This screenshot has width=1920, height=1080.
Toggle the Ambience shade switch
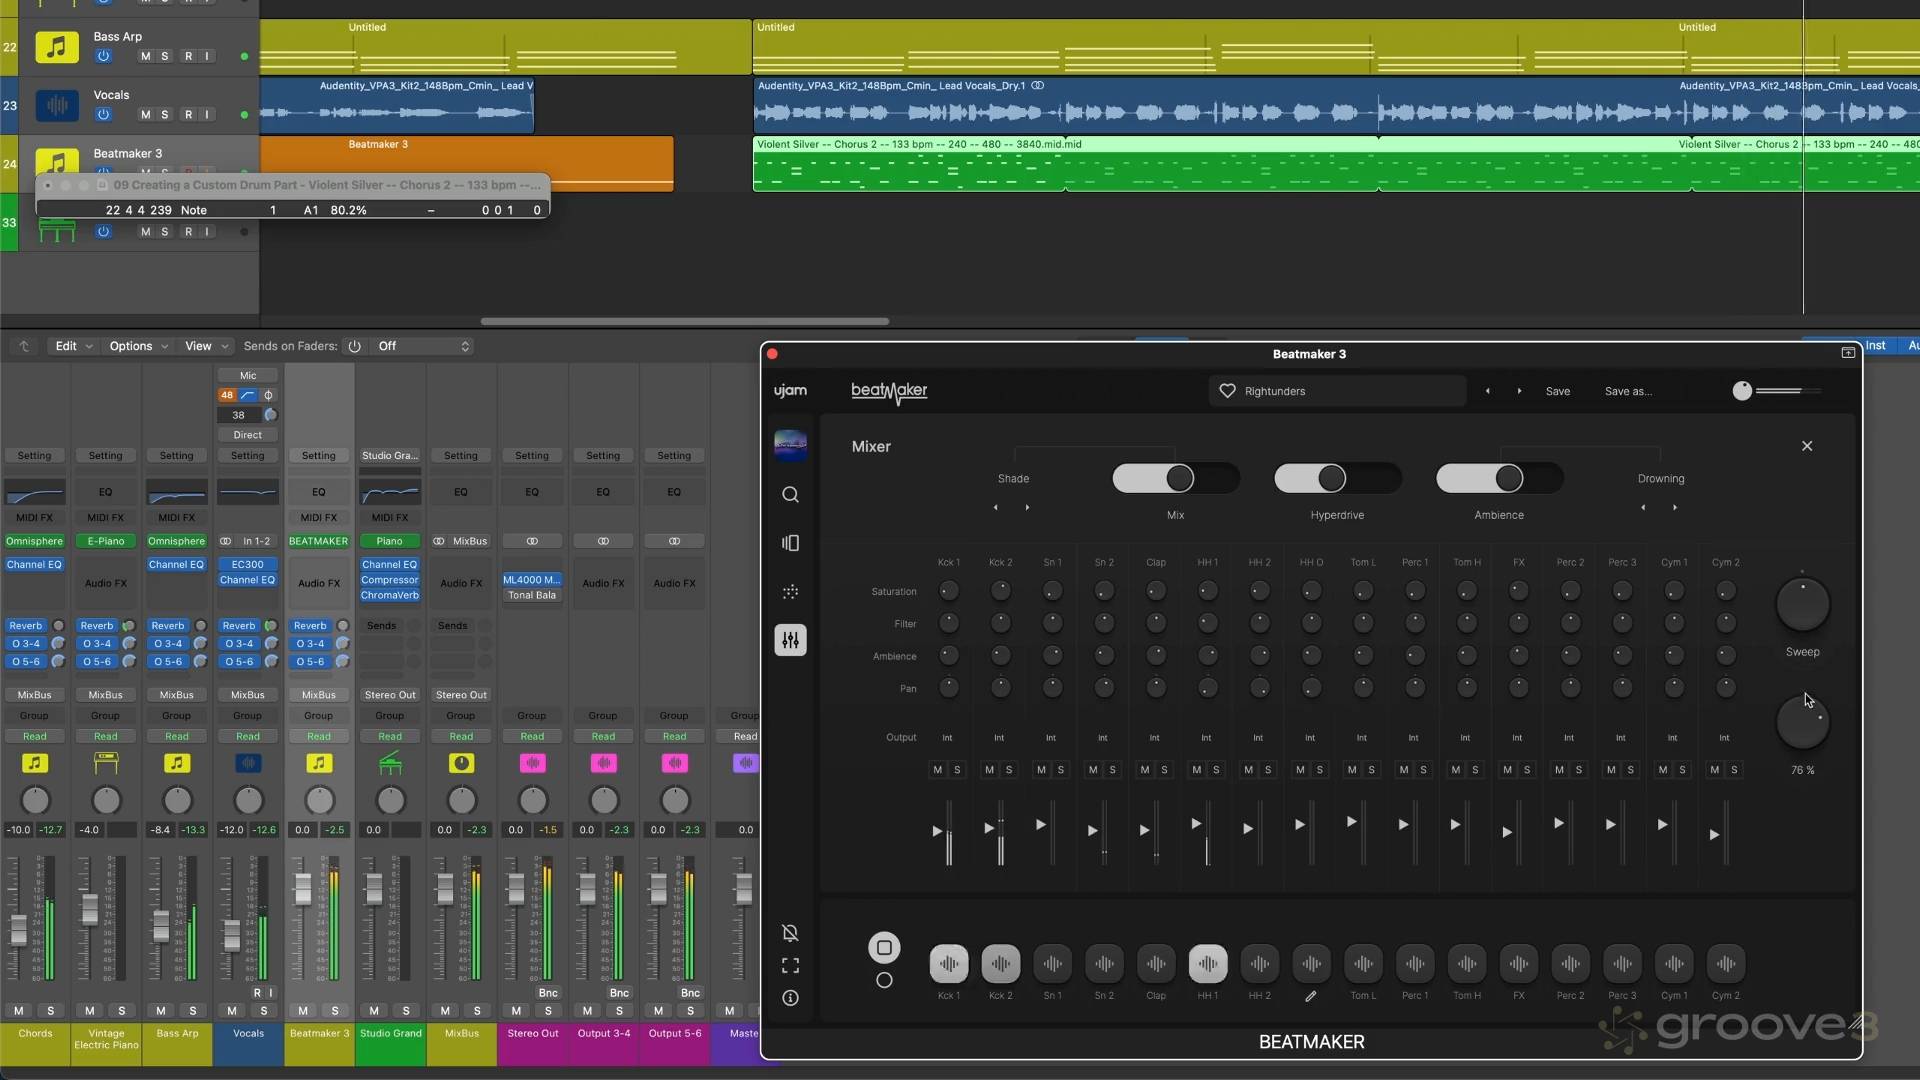[1498, 478]
